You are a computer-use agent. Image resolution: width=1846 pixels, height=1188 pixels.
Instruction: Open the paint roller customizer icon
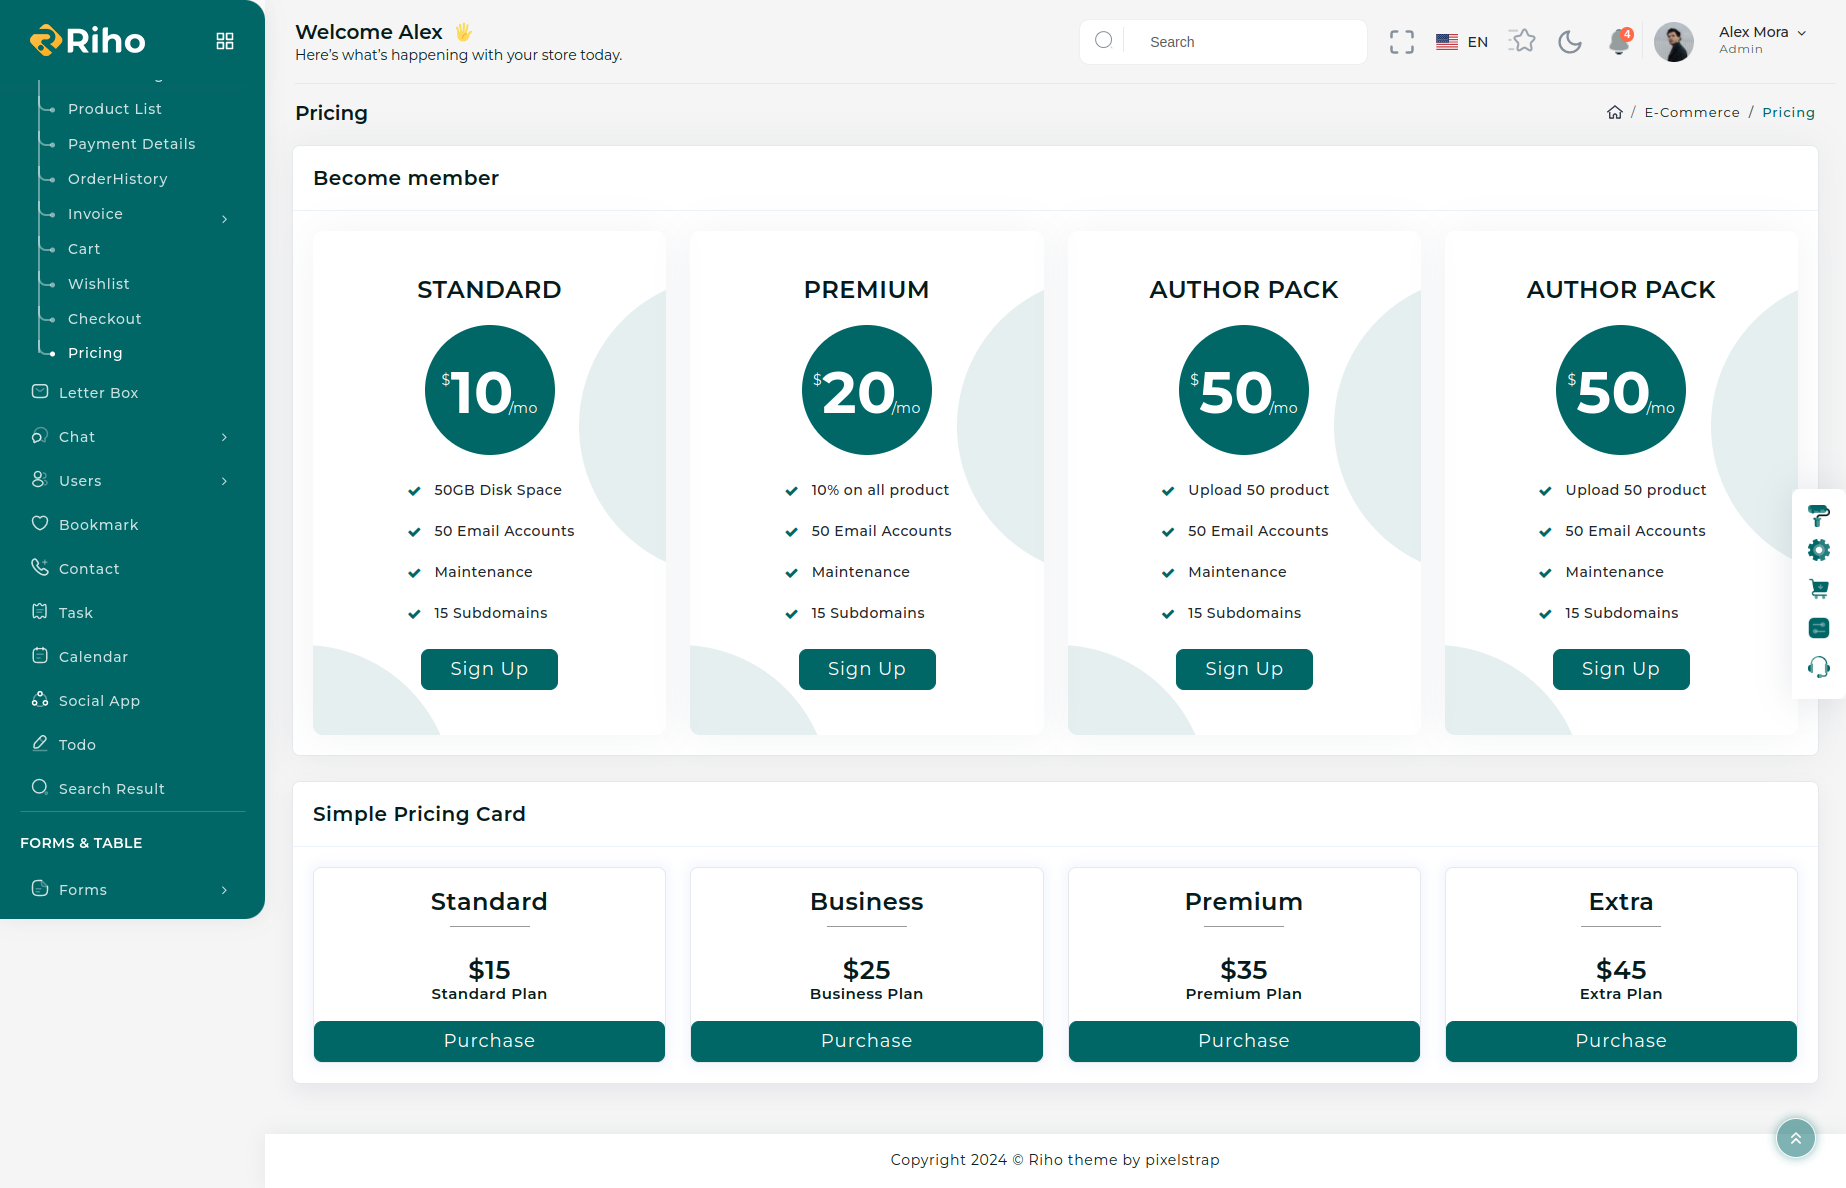[1818, 515]
